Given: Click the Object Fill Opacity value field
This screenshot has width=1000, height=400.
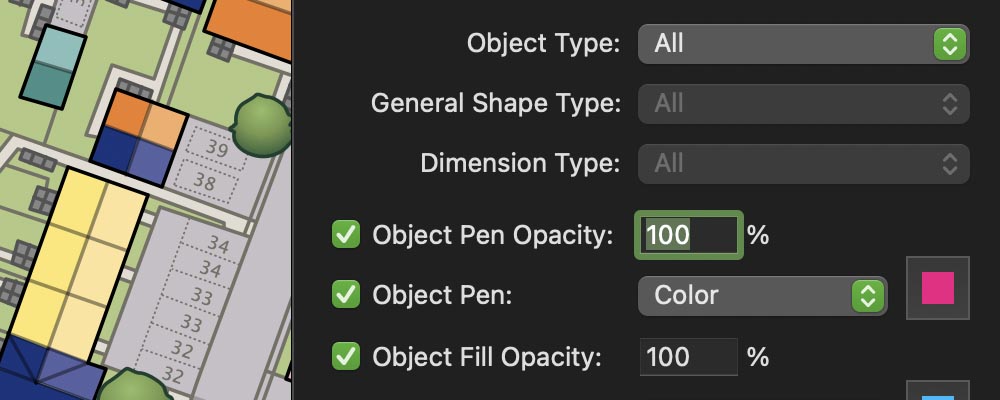Looking at the screenshot, I should [x=688, y=356].
